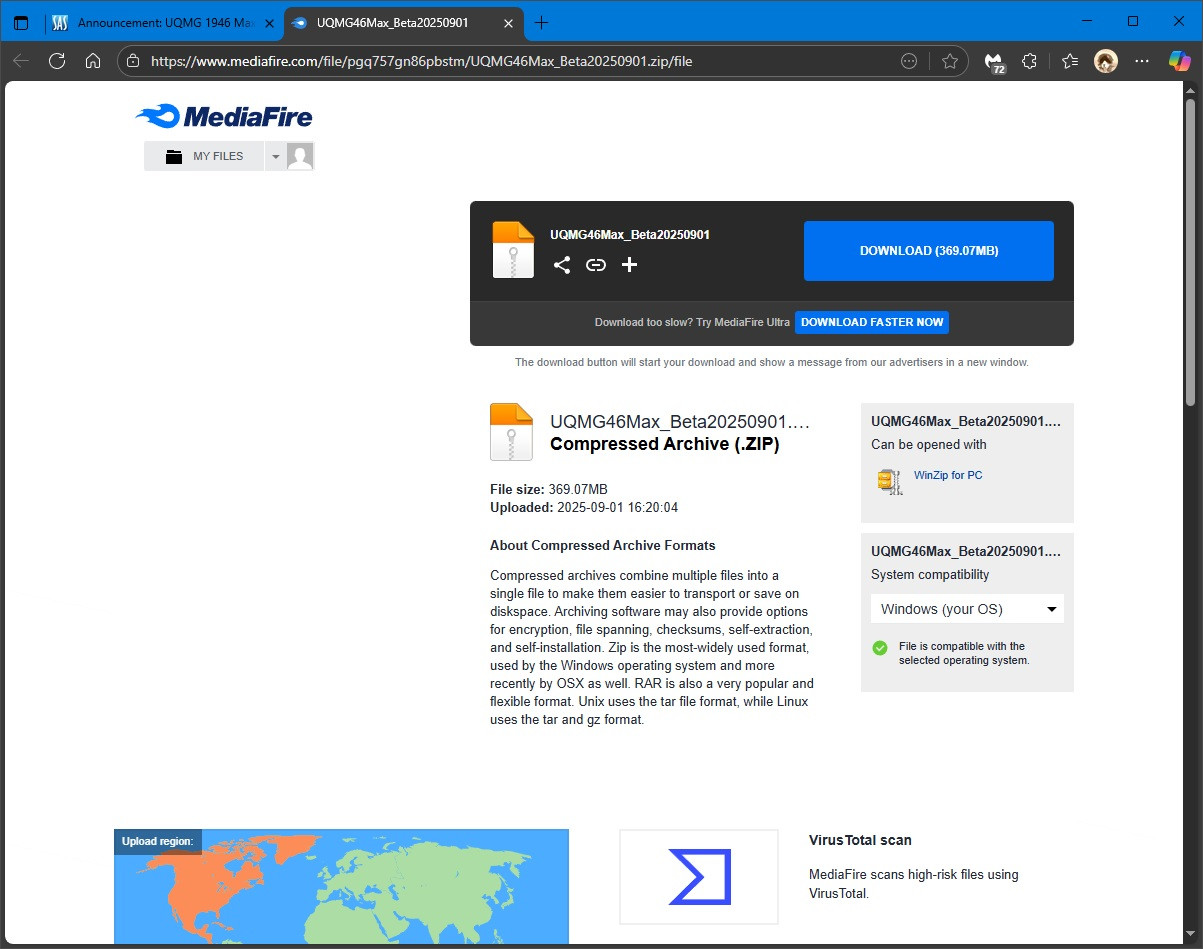Image resolution: width=1203 pixels, height=949 pixels.
Task: Click the 'File size: 369.07MB' text
Action: click(x=549, y=489)
